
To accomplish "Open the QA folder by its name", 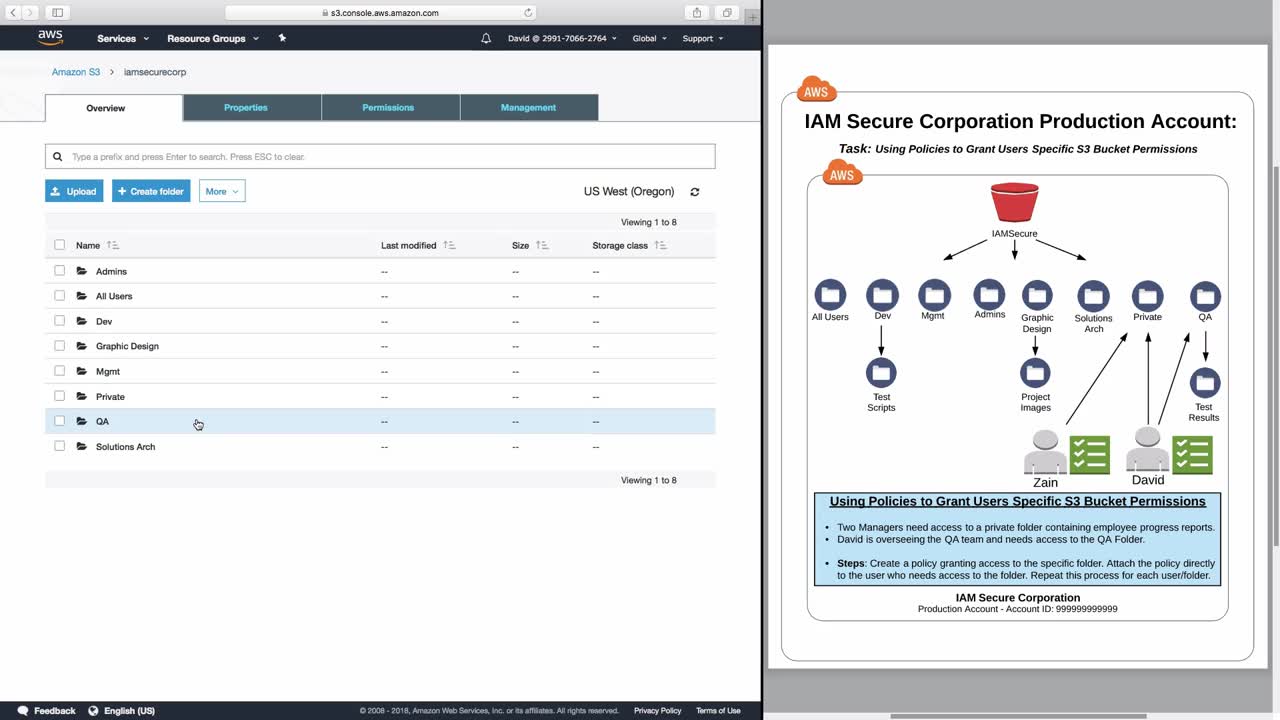I will (102, 422).
